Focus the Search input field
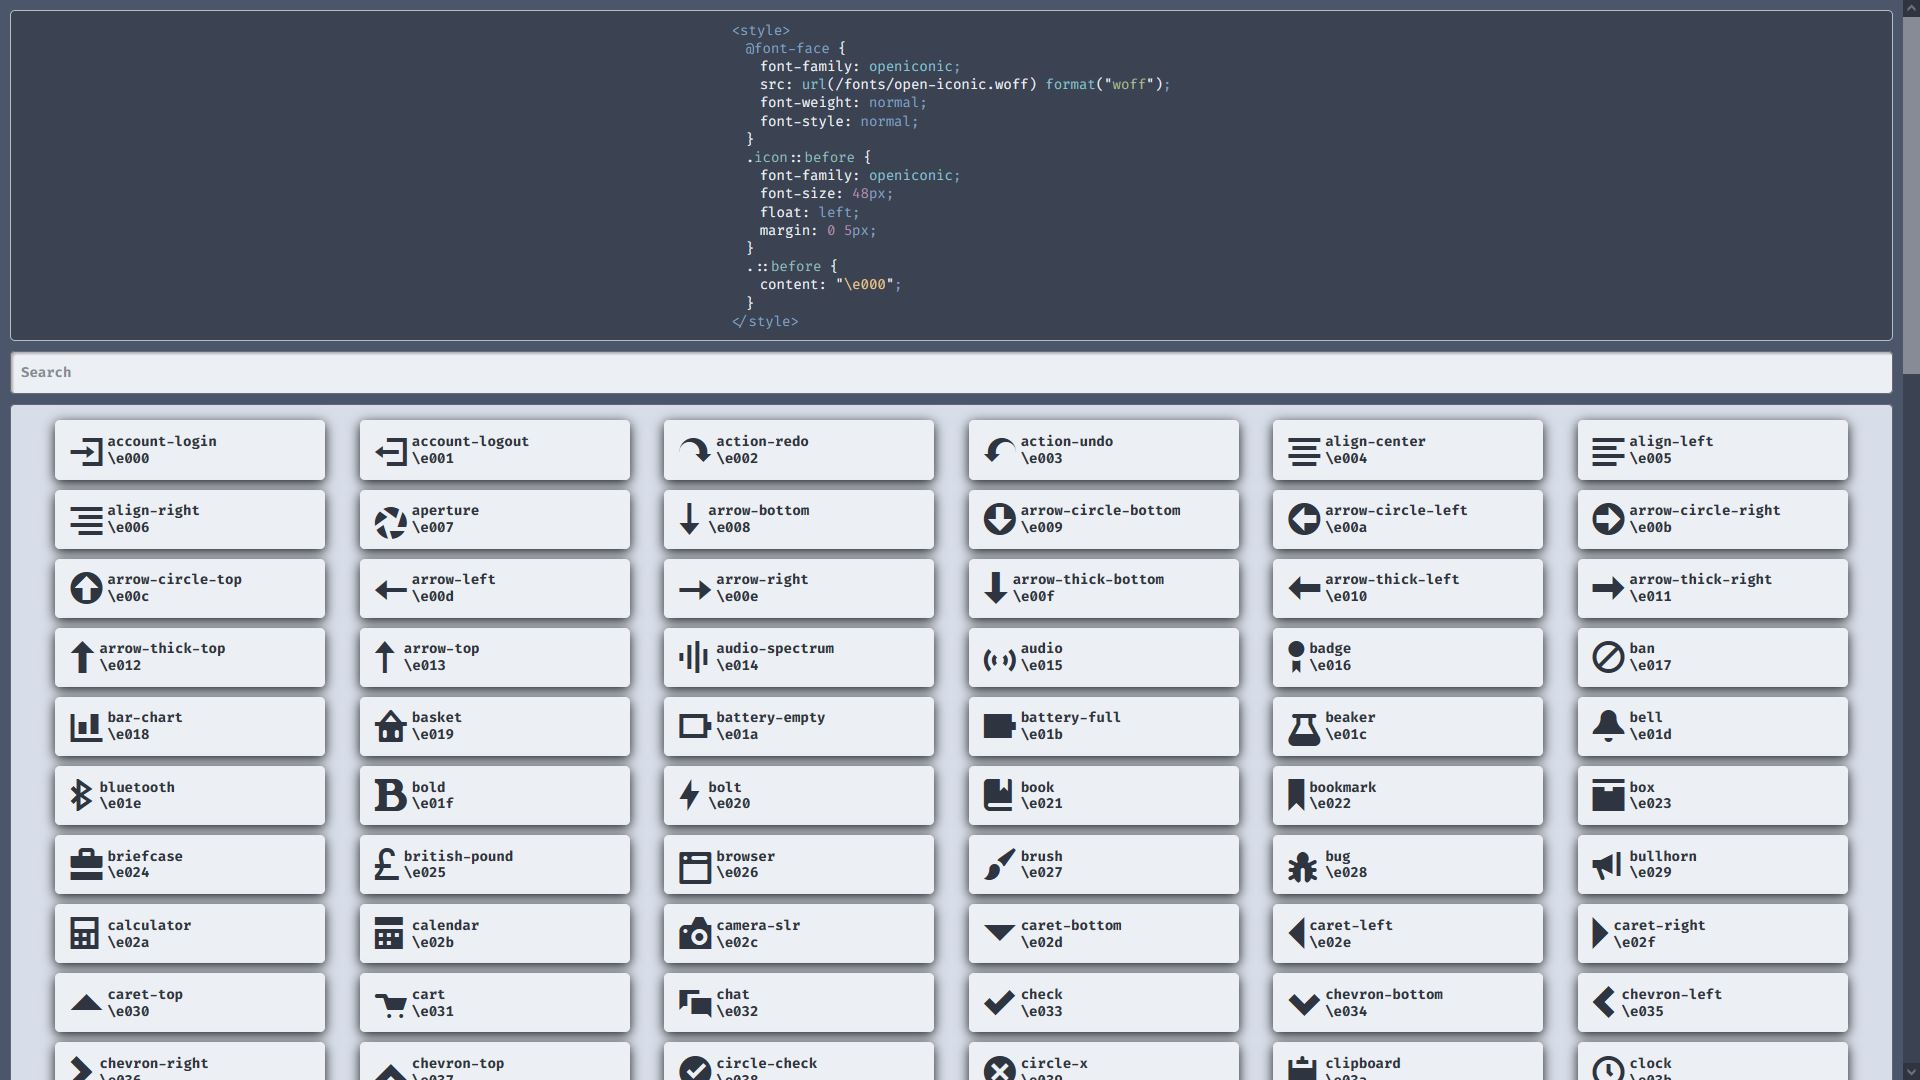Viewport: 1920px width, 1080px height. click(x=950, y=373)
